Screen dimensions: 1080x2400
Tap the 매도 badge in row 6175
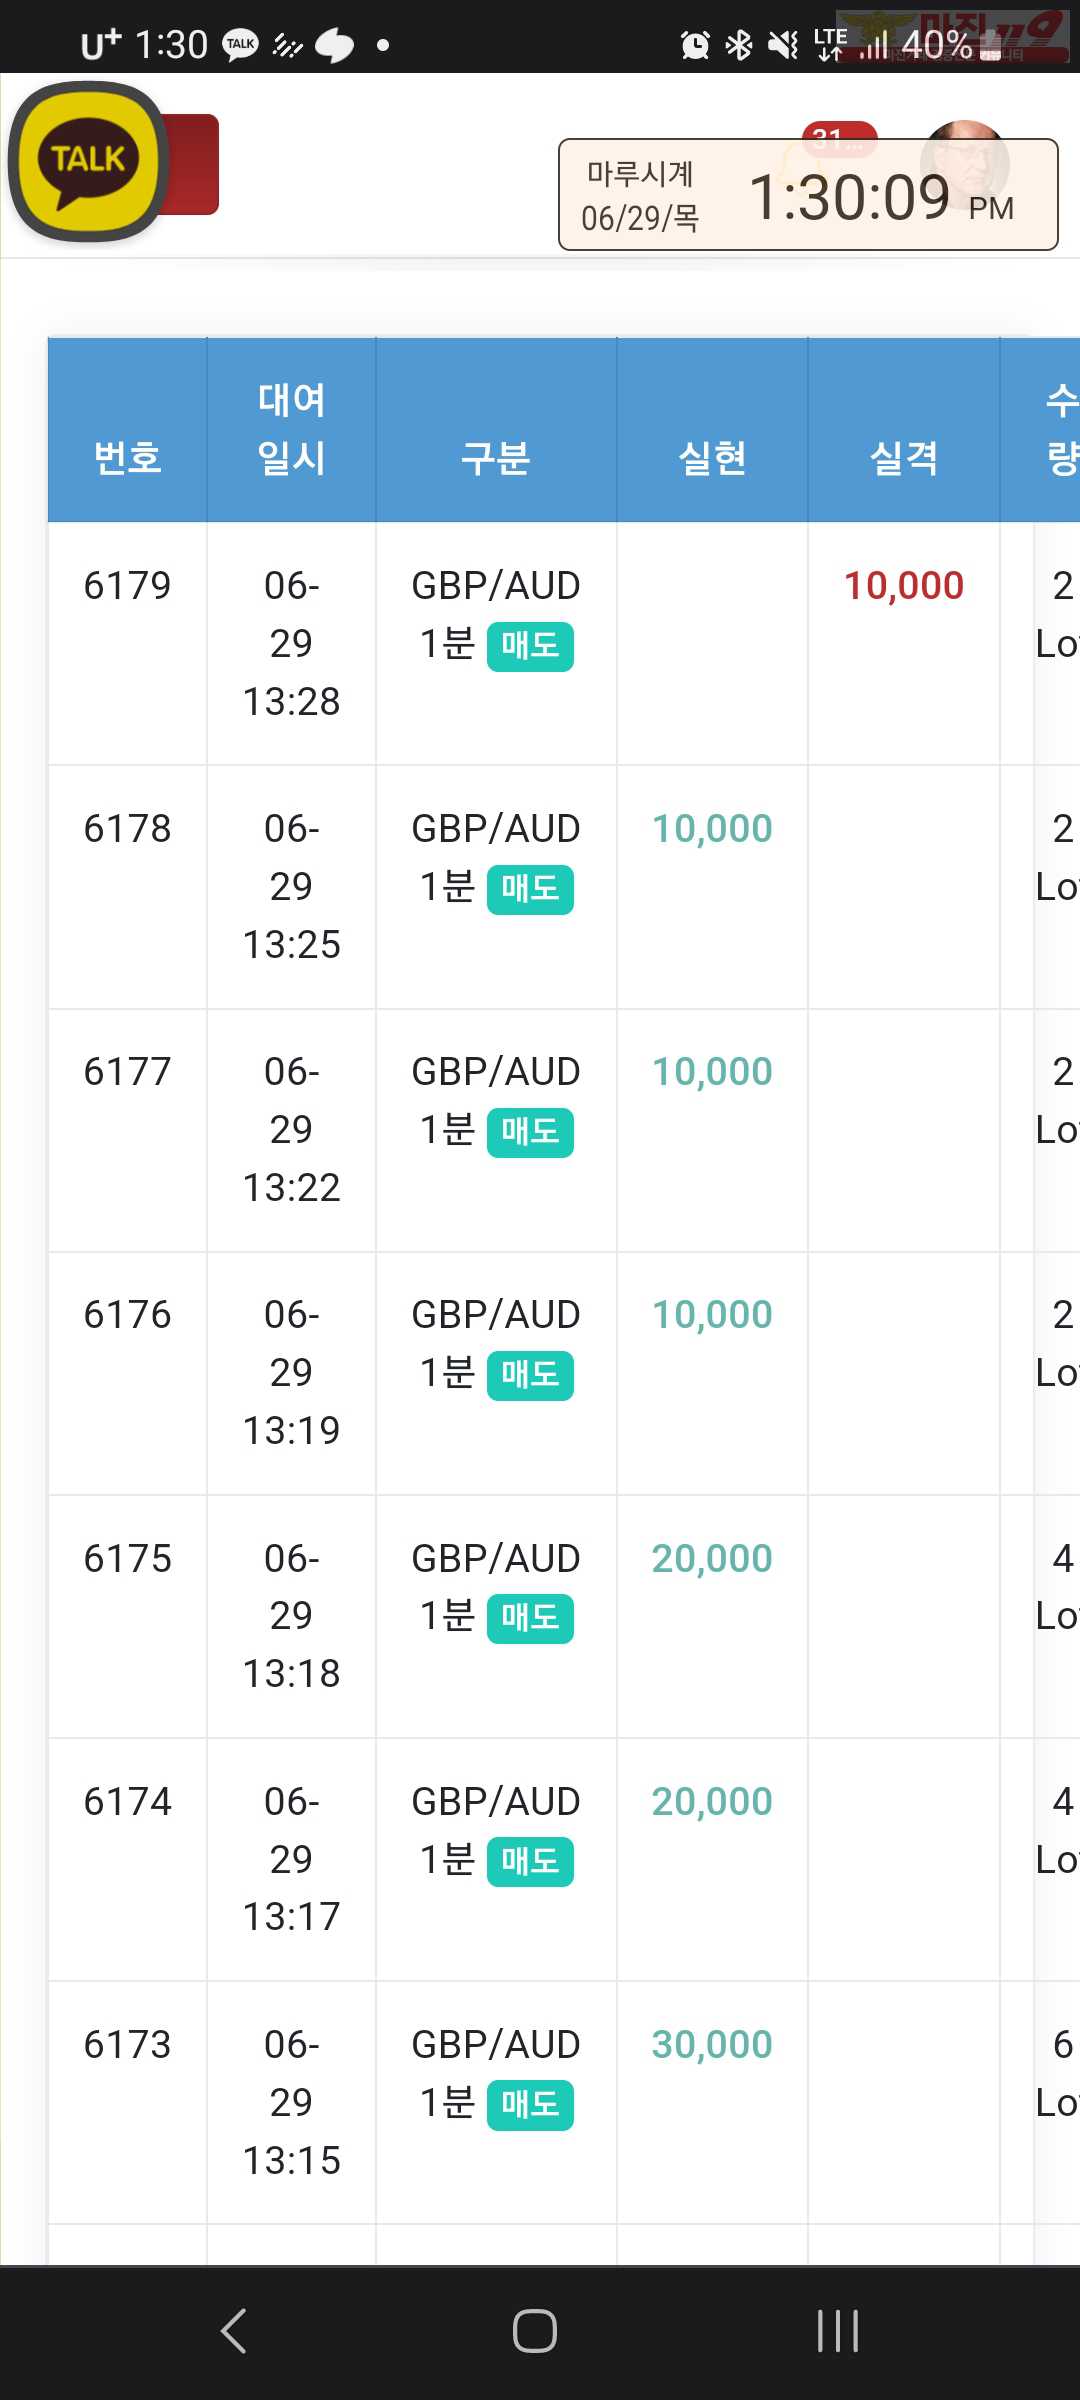click(530, 1618)
